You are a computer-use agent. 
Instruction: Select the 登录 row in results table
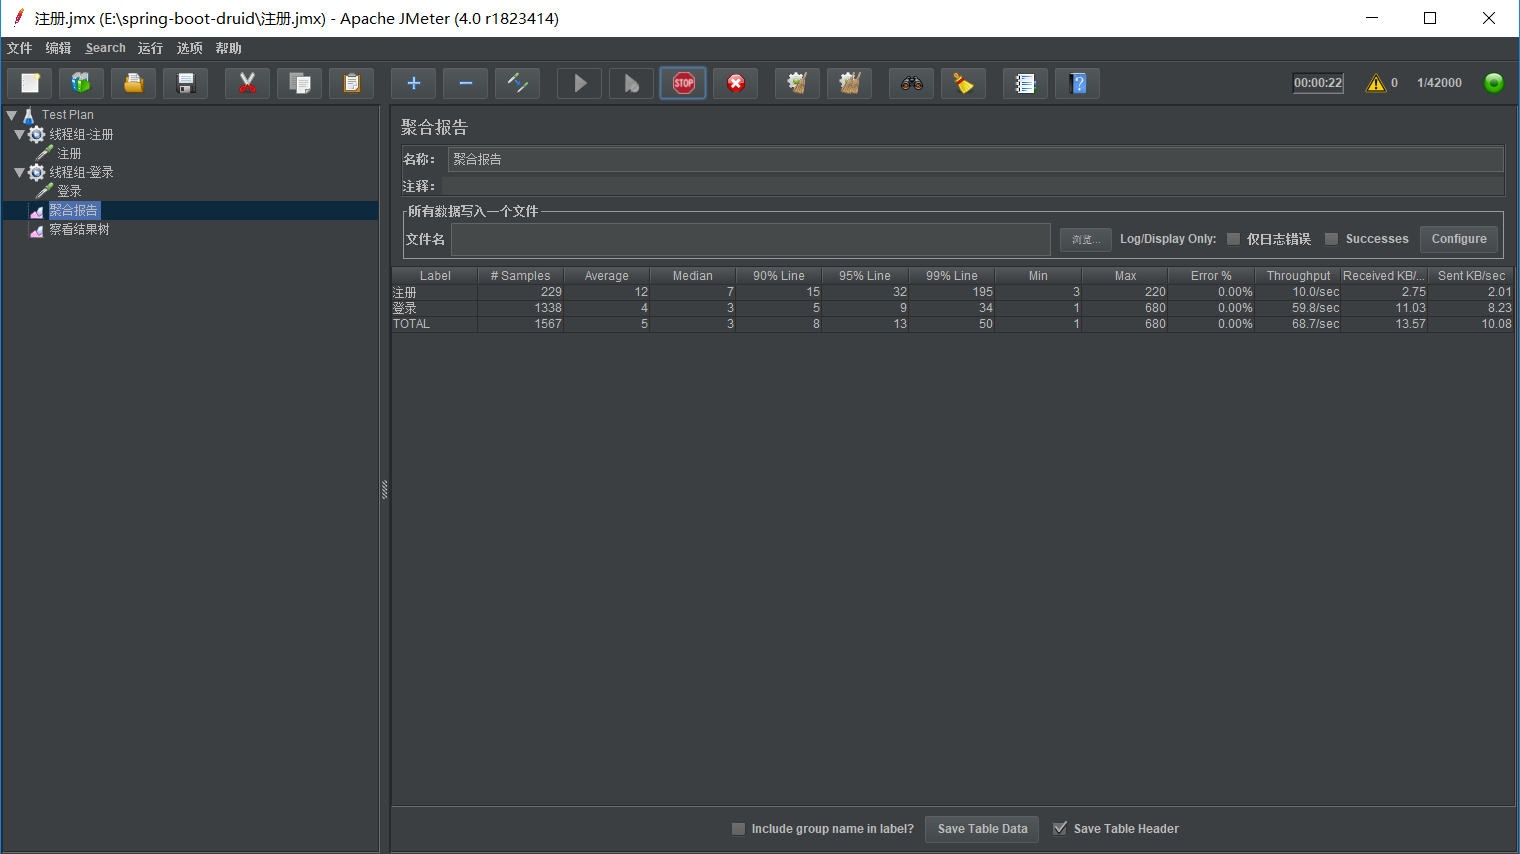tap(952, 308)
